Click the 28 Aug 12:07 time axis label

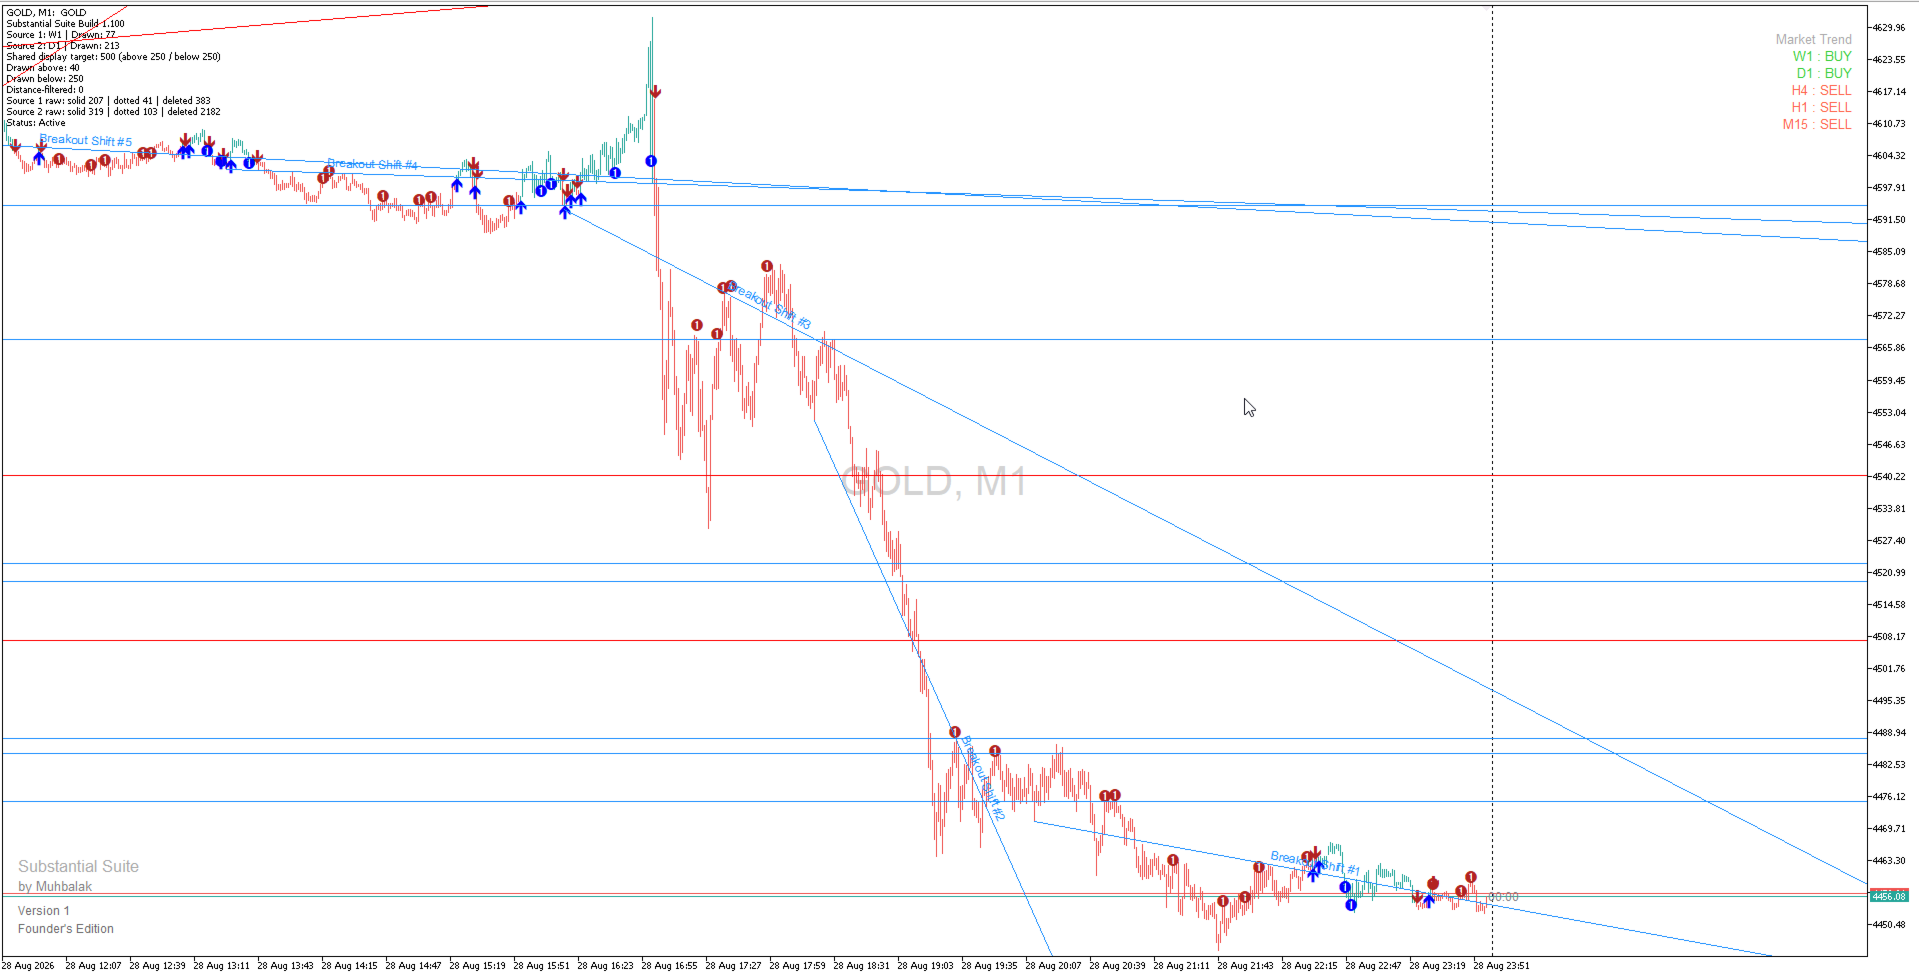pyautogui.click(x=93, y=966)
